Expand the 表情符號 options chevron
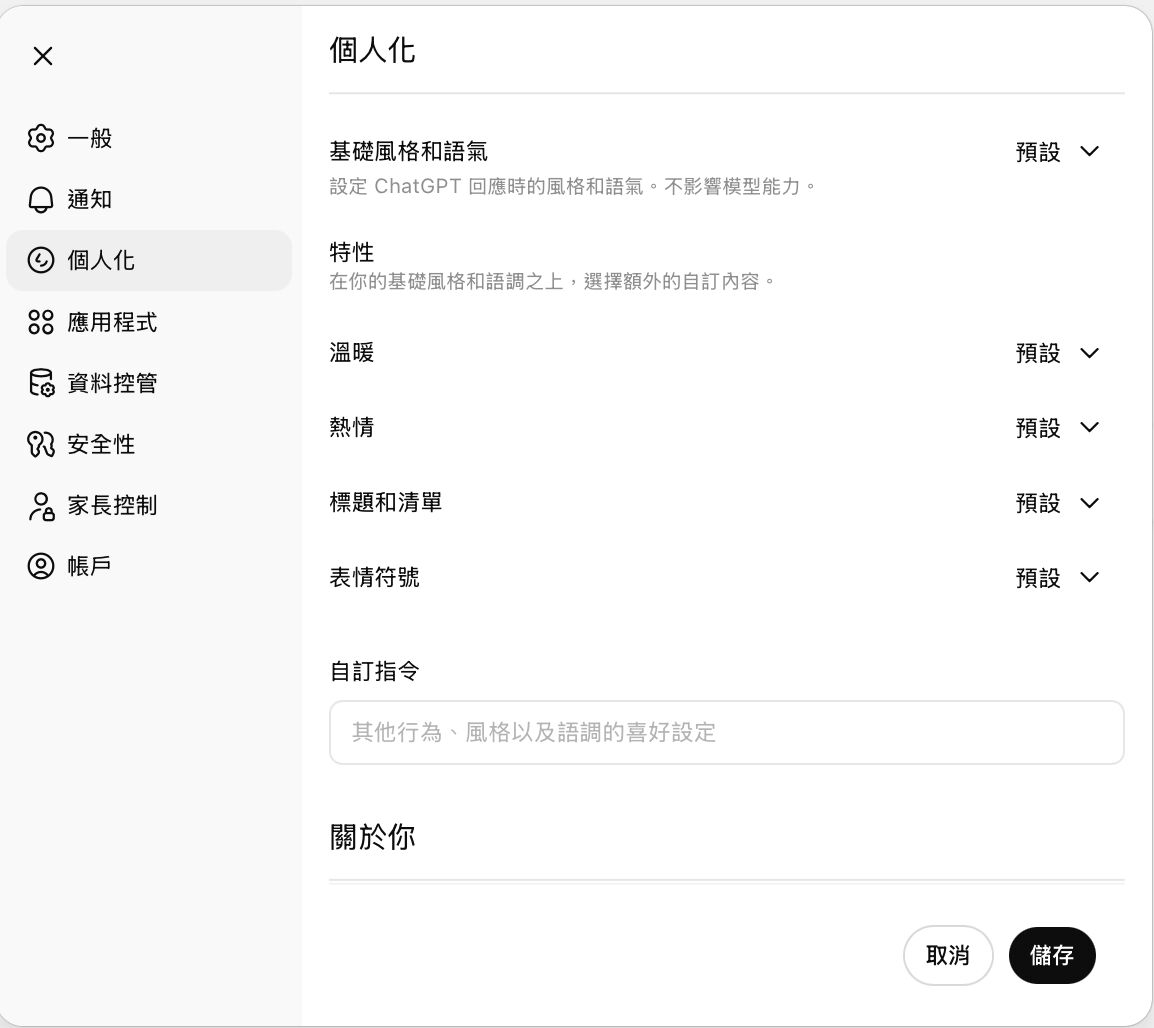Image resolution: width=1154 pixels, height=1028 pixels. pyautogui.click(x=1089, y=577)
